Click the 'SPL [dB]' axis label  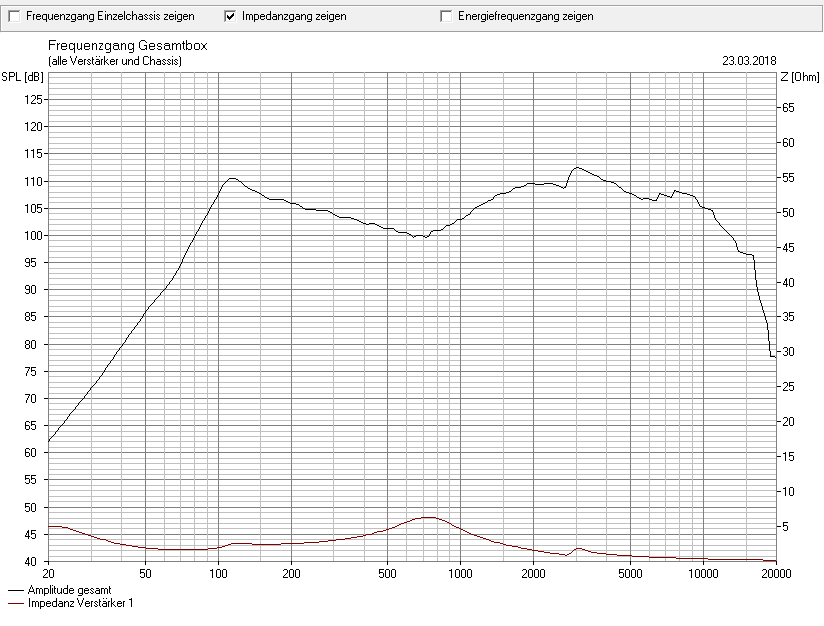coord(22,77)
